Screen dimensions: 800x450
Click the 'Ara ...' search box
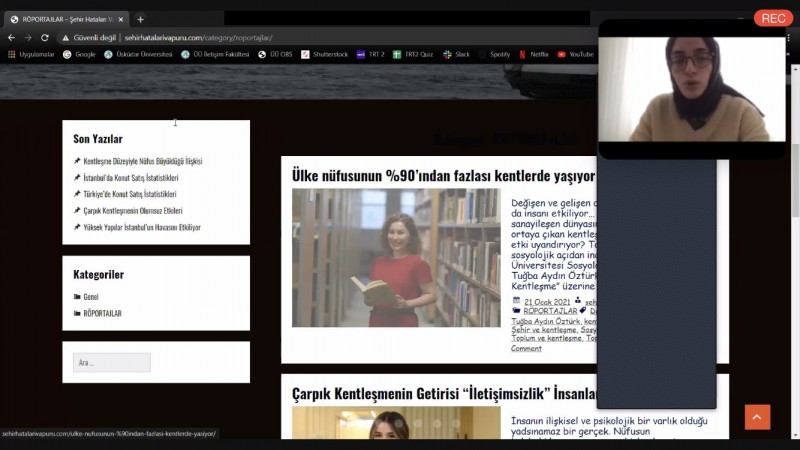pos(111,363)
